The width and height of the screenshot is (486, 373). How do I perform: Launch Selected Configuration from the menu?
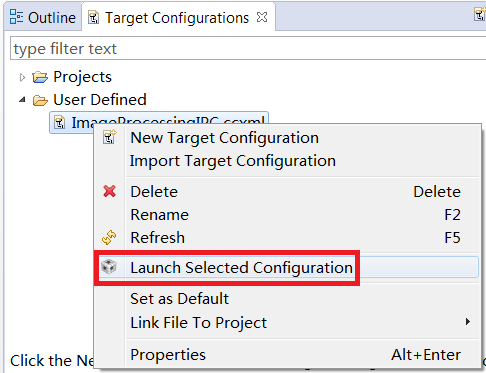tap(241, 268)
